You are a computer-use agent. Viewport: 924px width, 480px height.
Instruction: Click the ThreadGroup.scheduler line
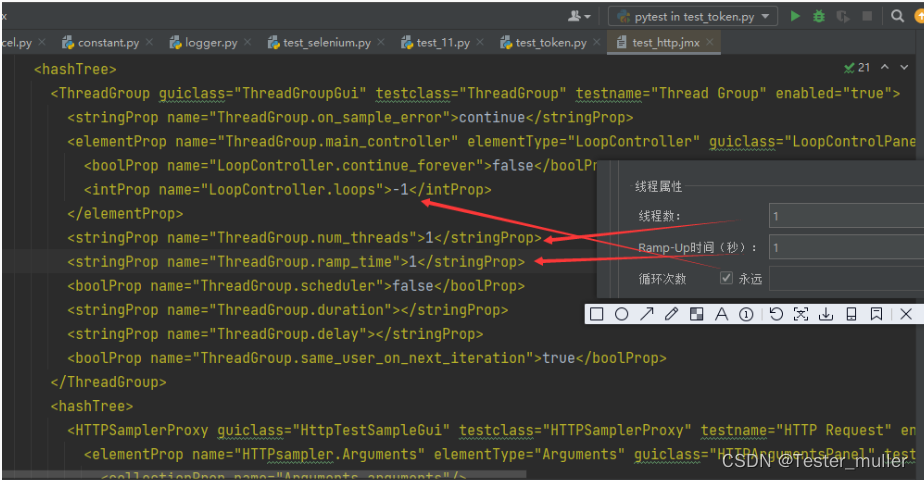coord(296,286)
